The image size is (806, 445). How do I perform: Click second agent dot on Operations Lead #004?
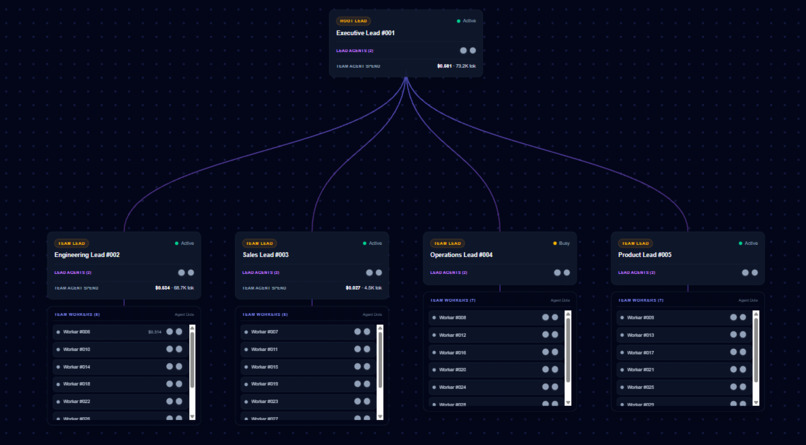[x=566, y=272]
